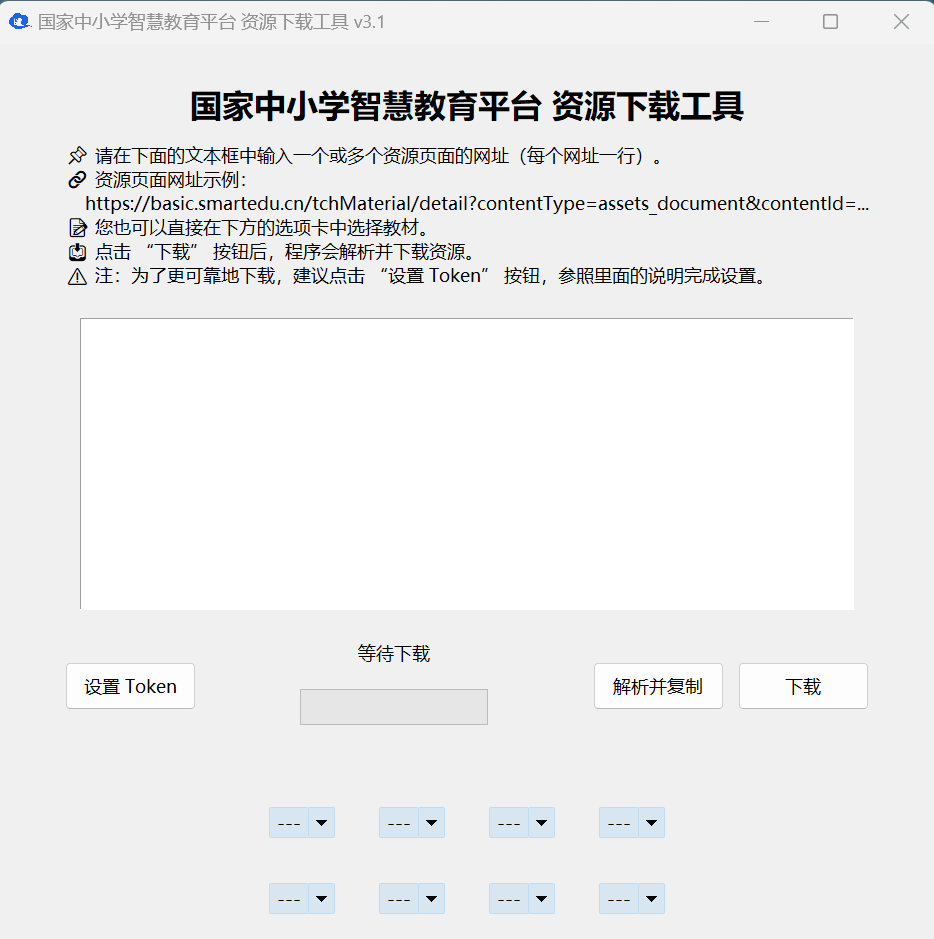The image size is (934, 939).
Task: Open the first dropdown in the bottom row
Action: click(x=302, y=898)
